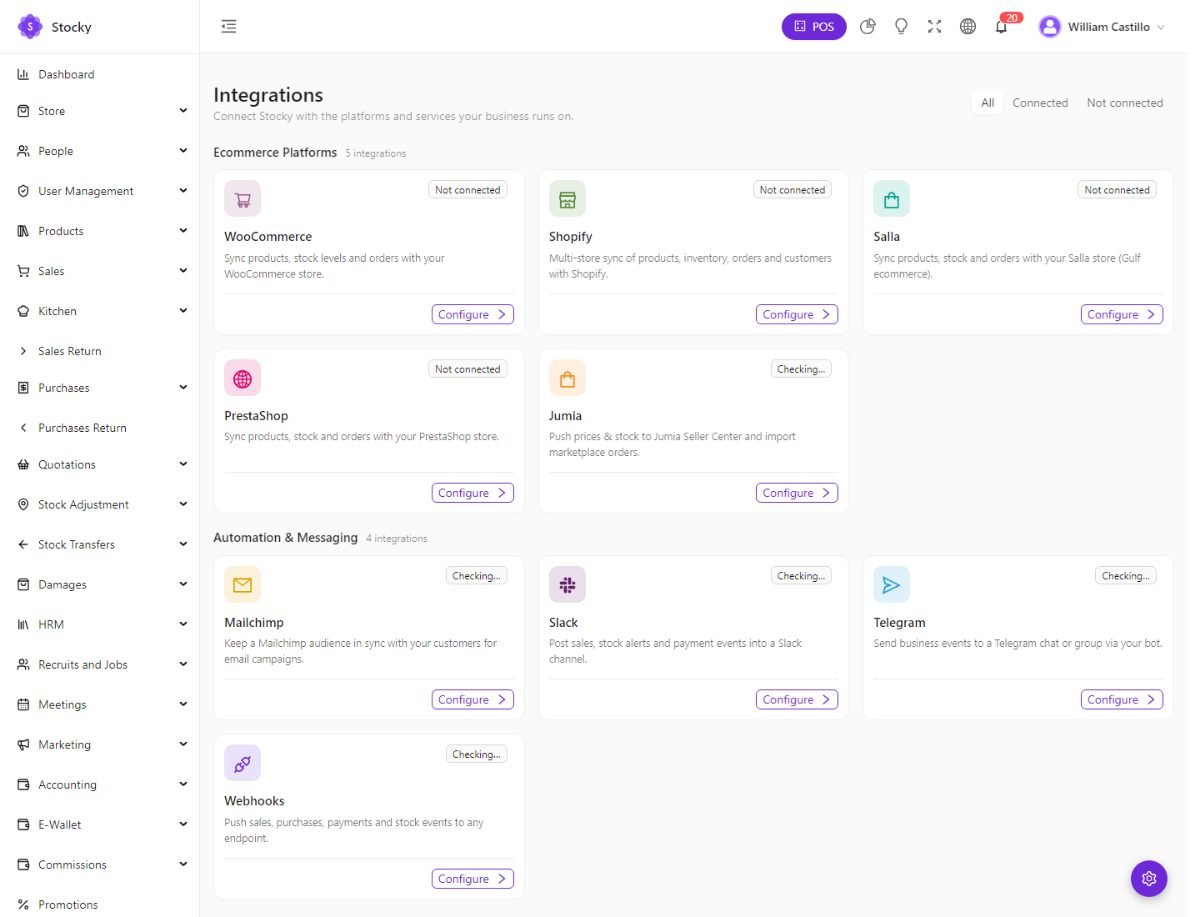Open William Castillo user dropdown arrow
This screenshot has width=1200, height=917.
point(1161,28)
